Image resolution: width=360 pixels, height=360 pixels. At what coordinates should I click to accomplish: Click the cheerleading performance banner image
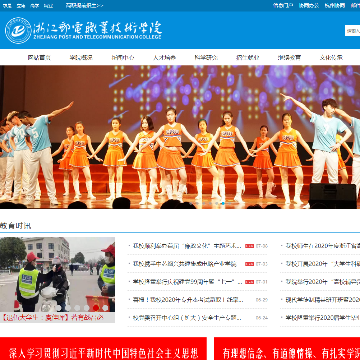click(x=180, y=137)
